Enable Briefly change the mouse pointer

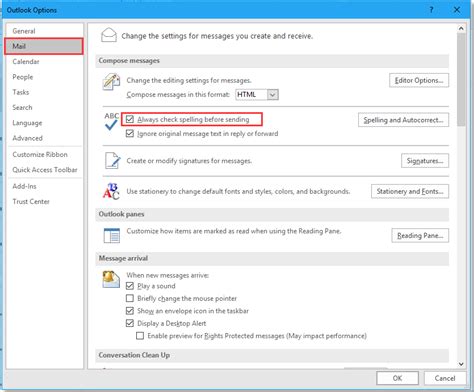click(130, 298)
